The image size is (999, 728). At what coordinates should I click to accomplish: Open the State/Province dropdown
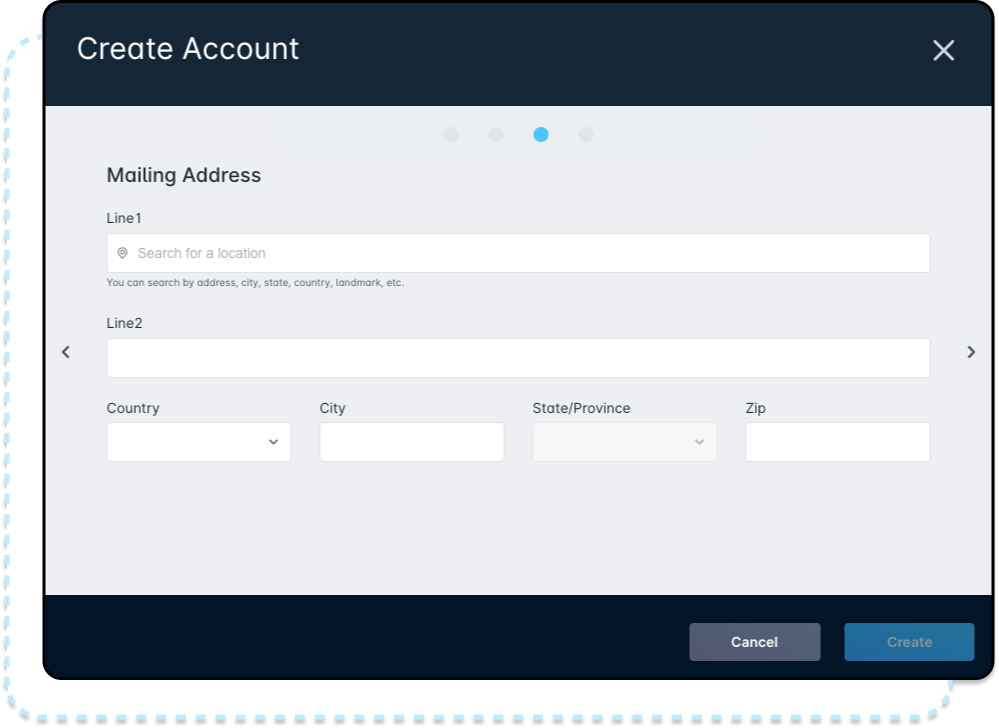pyautogui.click(x=624, y=442)
